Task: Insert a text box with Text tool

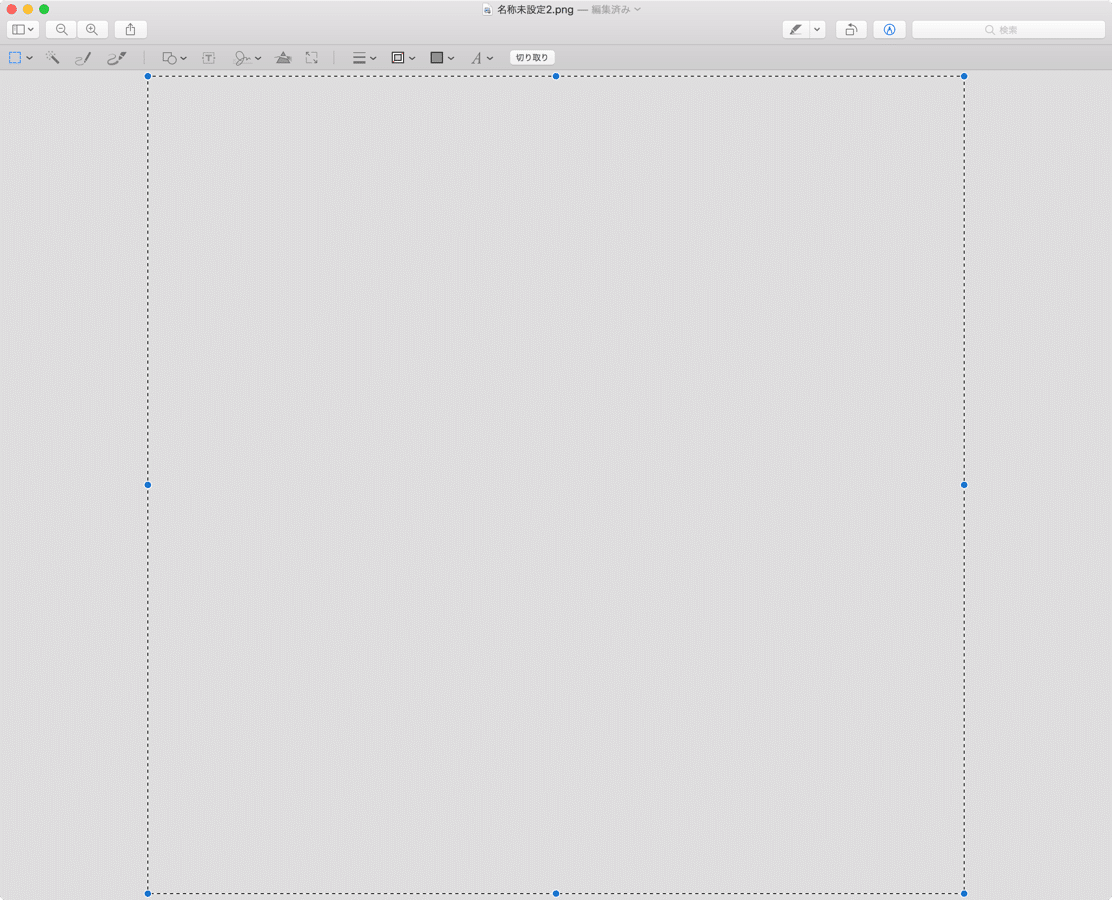Action: (208, 58)
